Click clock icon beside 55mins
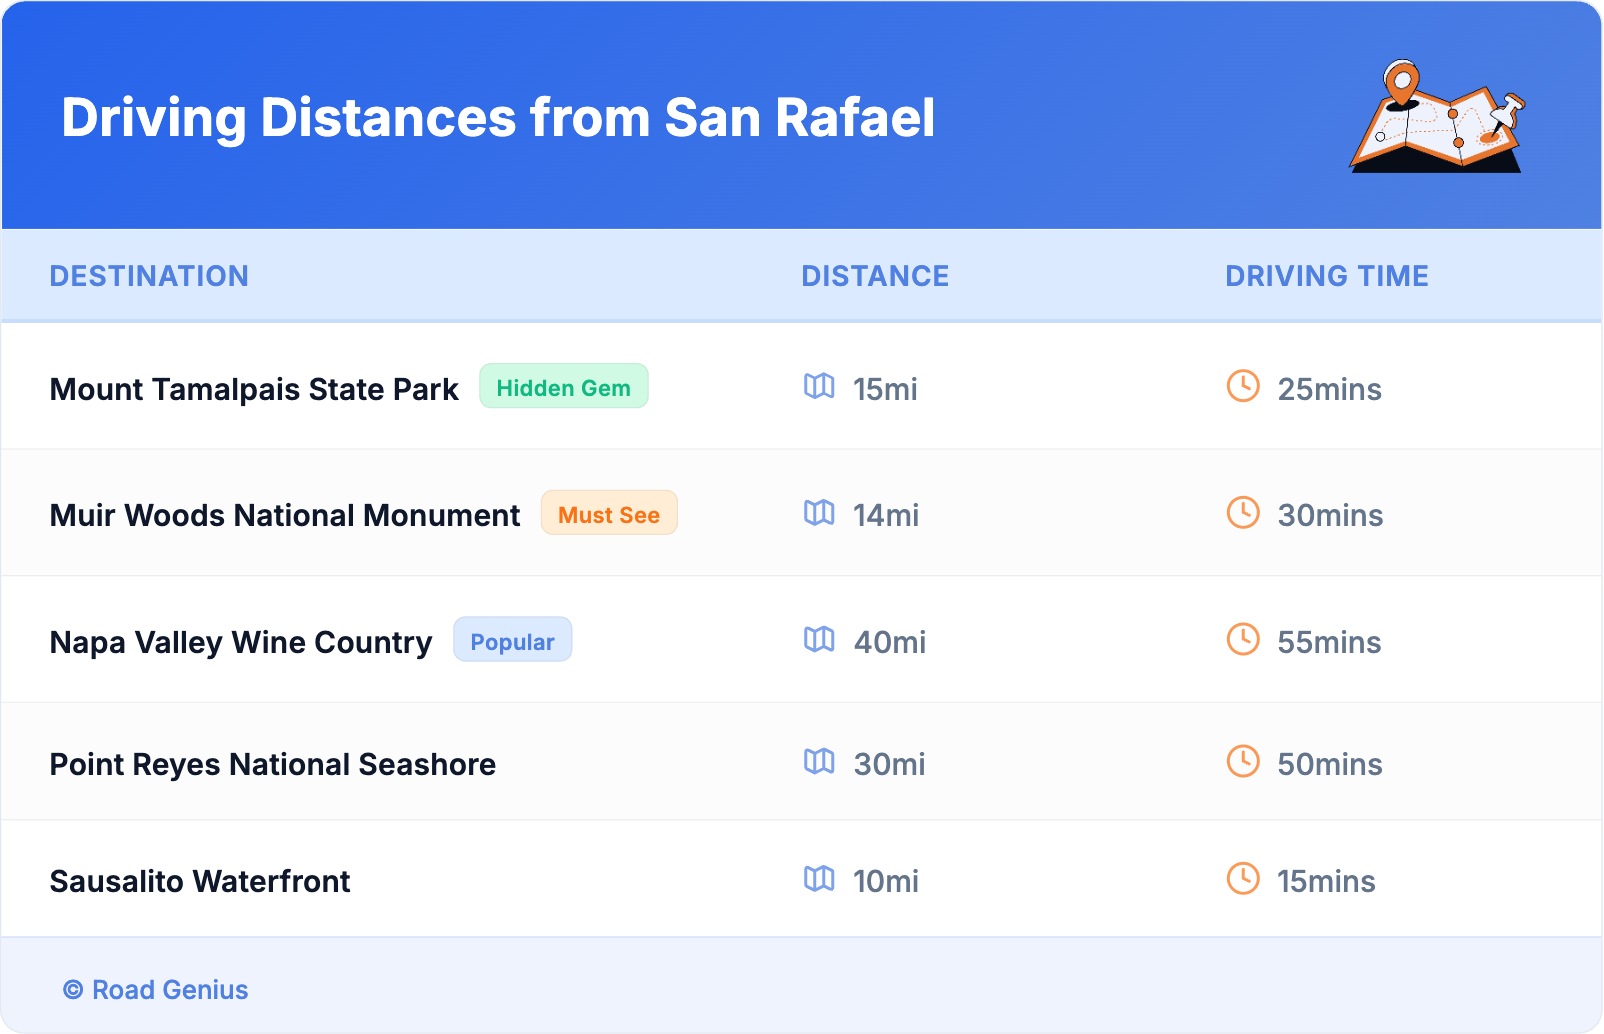The width and height of the screenshot is (1604, 1034). 1243,640
